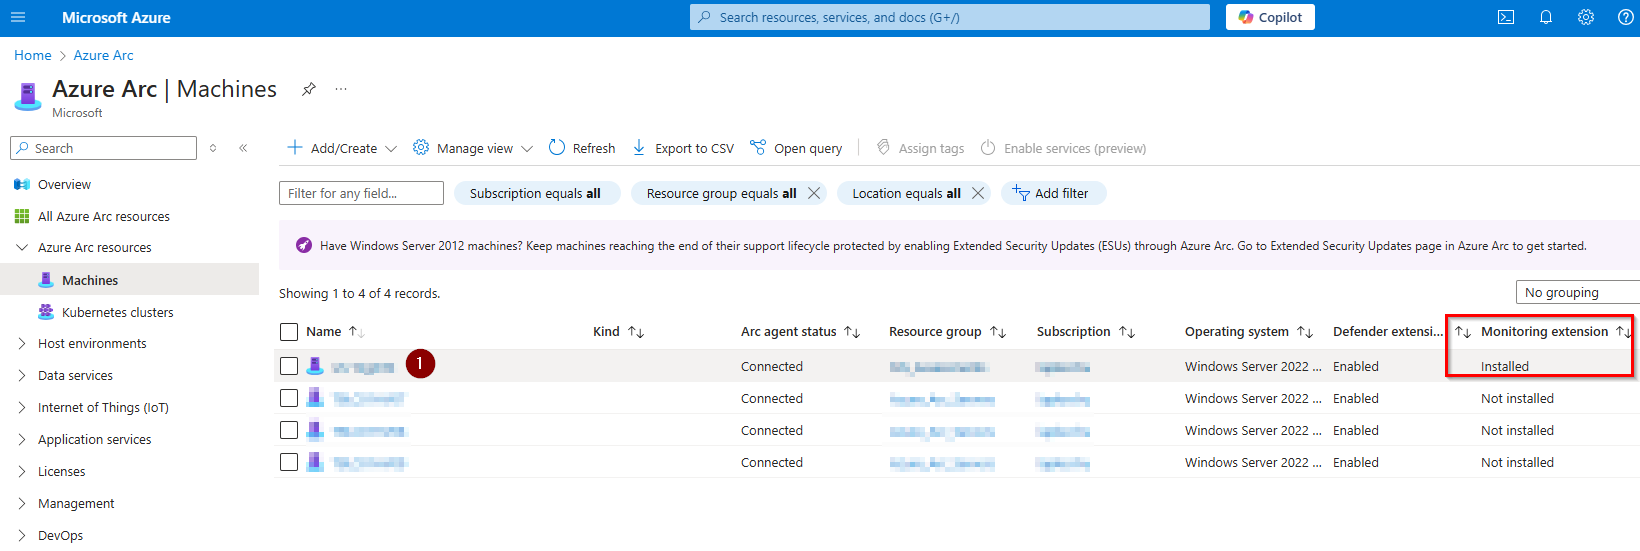Open portal settings gear icon
The height and width of the screenshot is (551, 1640).
[x=1585, y=17]
